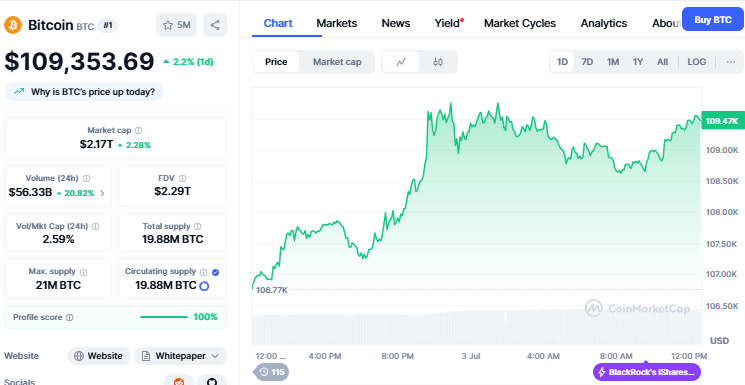745x385 pixels.
Task: Click the trend icon in price question
Action: [19, 92]
